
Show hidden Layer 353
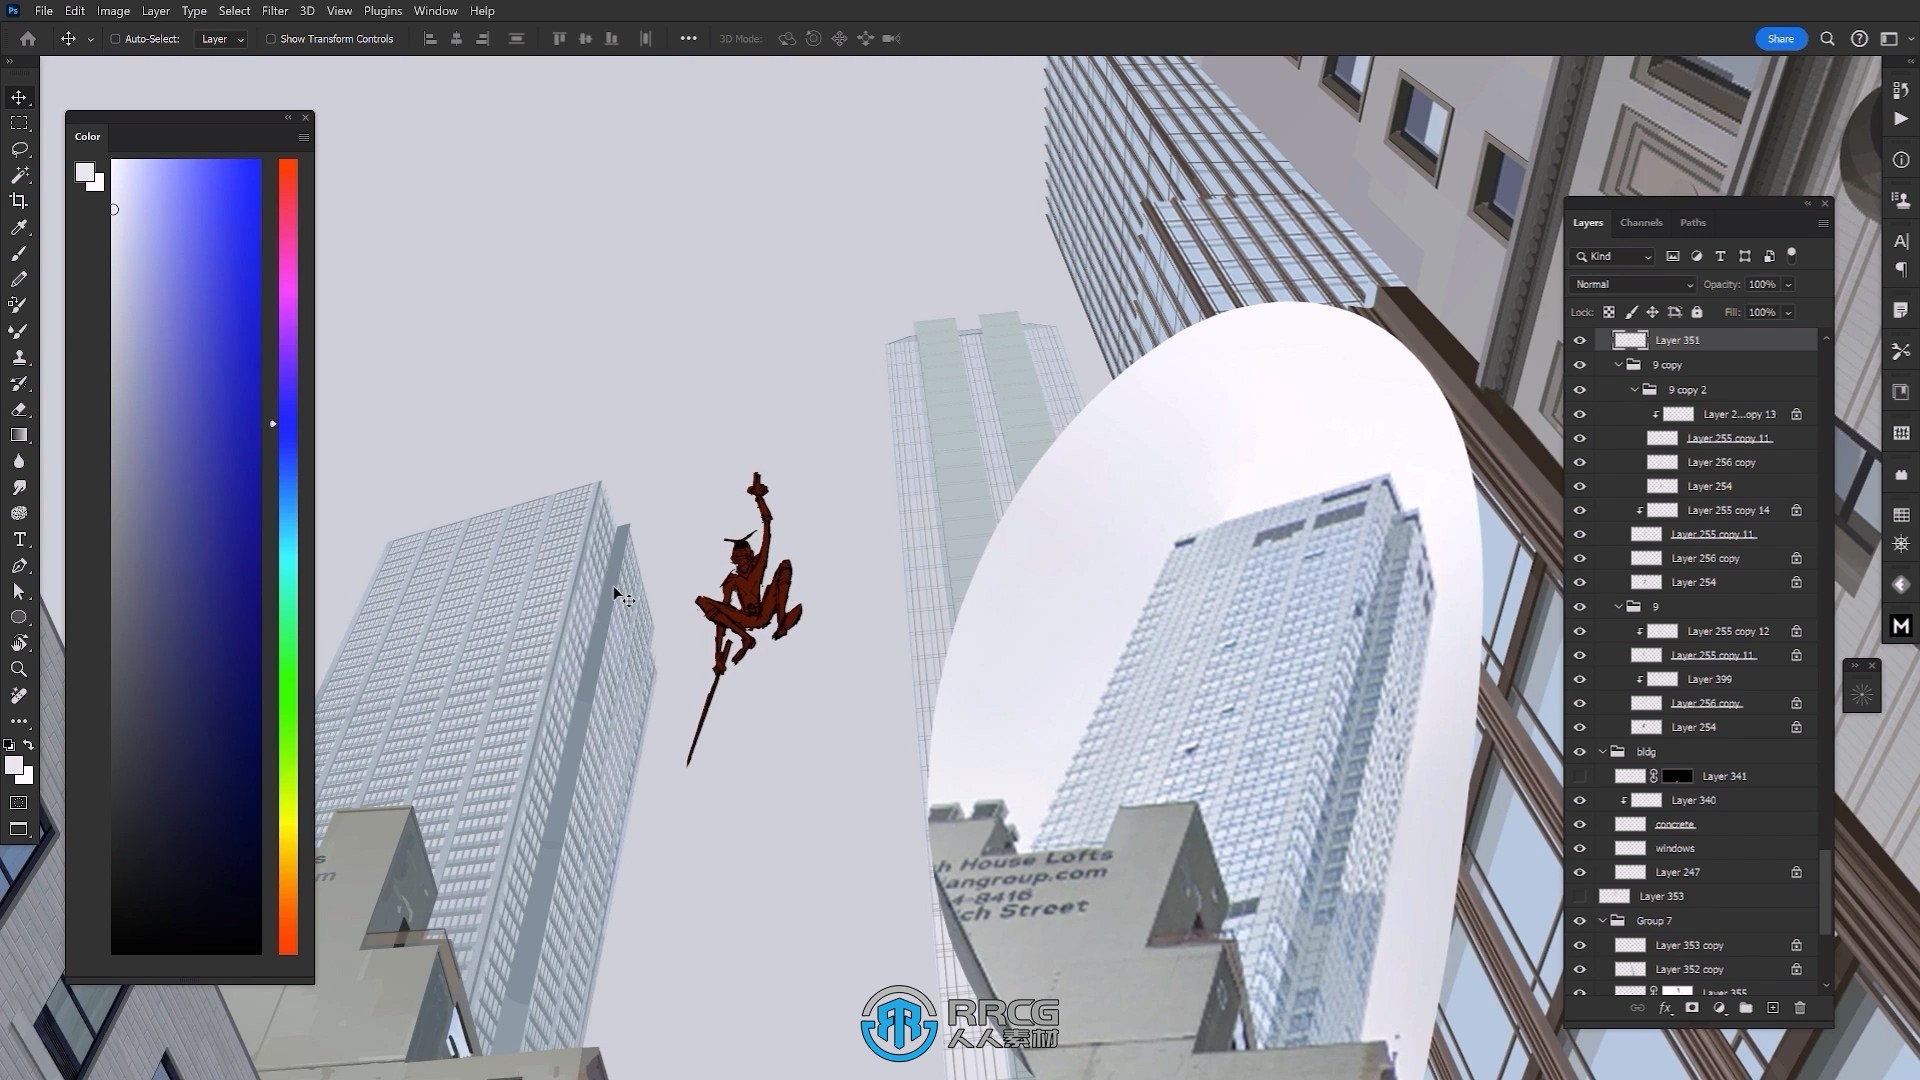[x=1580, y=897]
